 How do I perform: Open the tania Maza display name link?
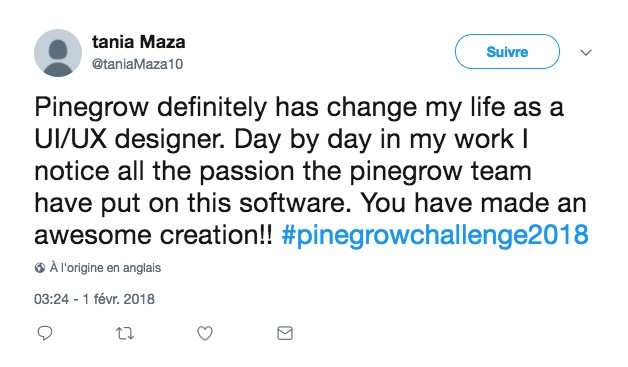pos(139,42)
